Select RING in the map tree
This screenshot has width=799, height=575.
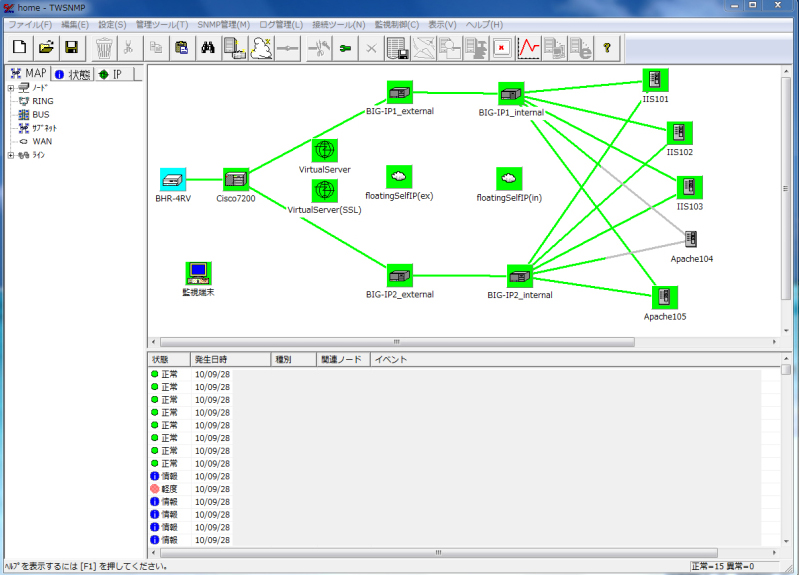pos(42,101)
